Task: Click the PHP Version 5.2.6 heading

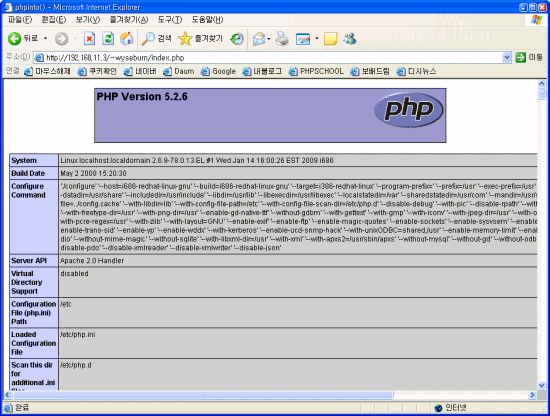Action: 142,96
